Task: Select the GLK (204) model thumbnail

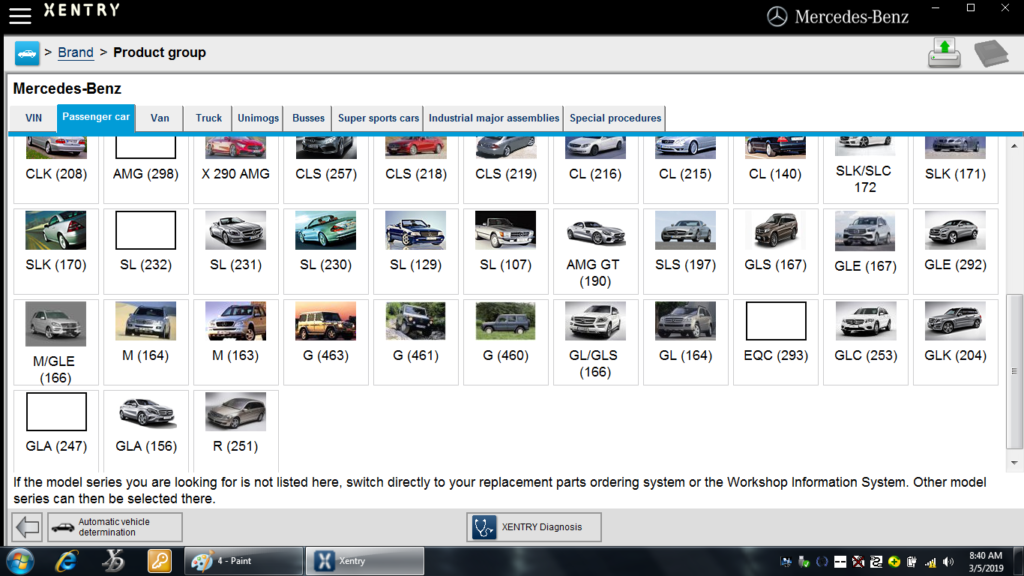Action: click(955, 321)
